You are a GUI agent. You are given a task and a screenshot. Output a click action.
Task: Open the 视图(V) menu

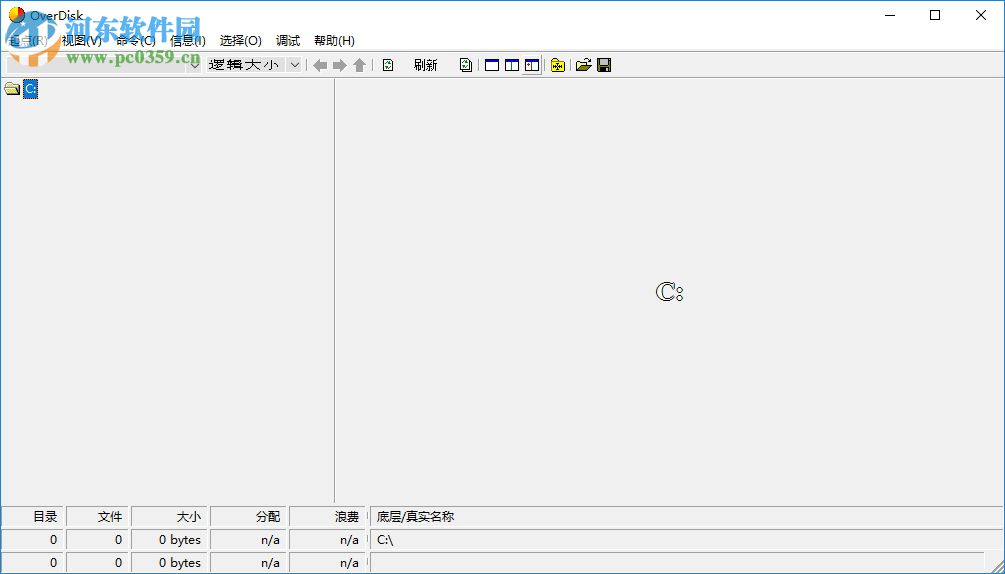coord(82,40)
